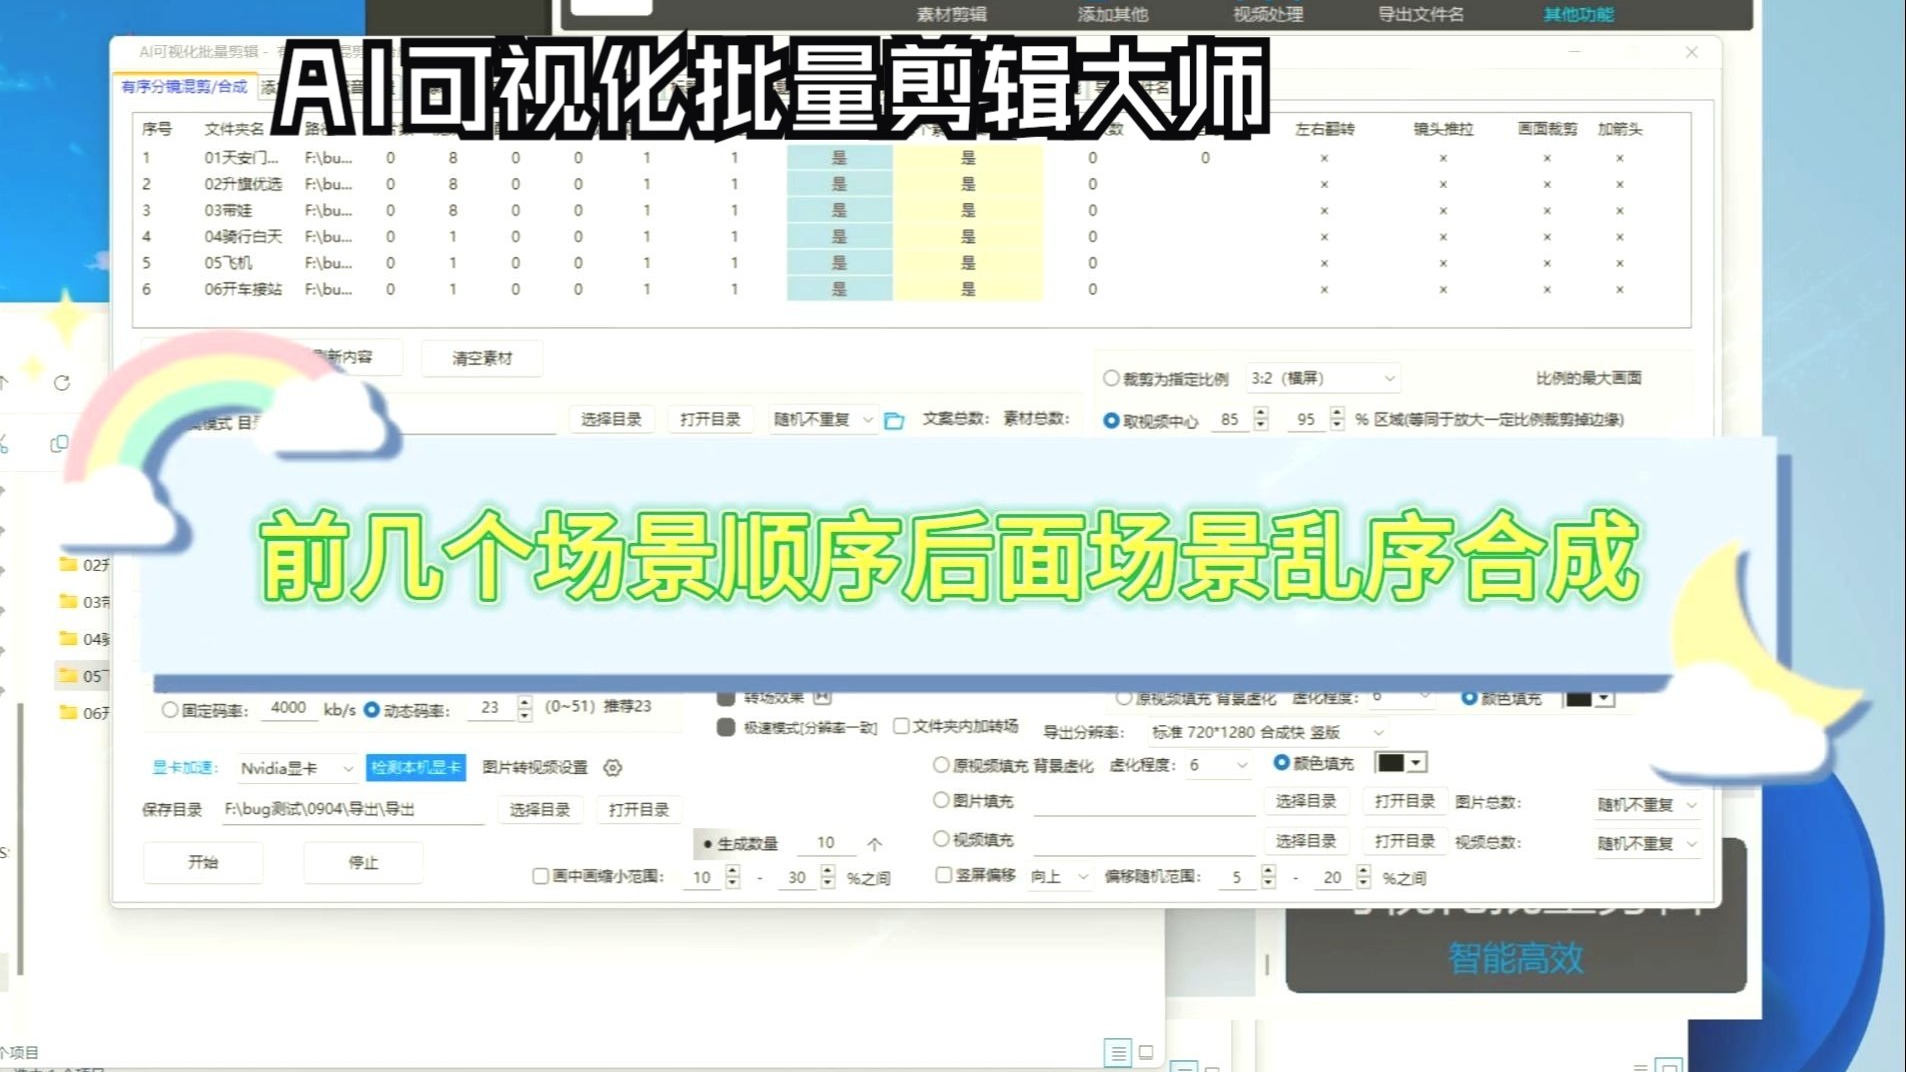Image resolution: width=1906 pixels, height=1072 pixels.
Task: Select the 05 folder in explorer sidebar
Action: (x=84, y=676)
